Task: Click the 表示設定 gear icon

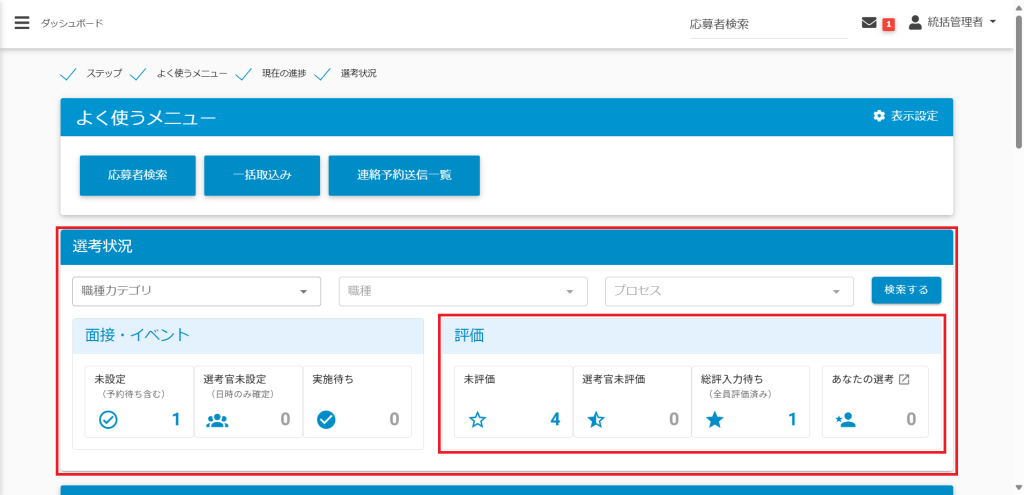Action: pos(879,116)
